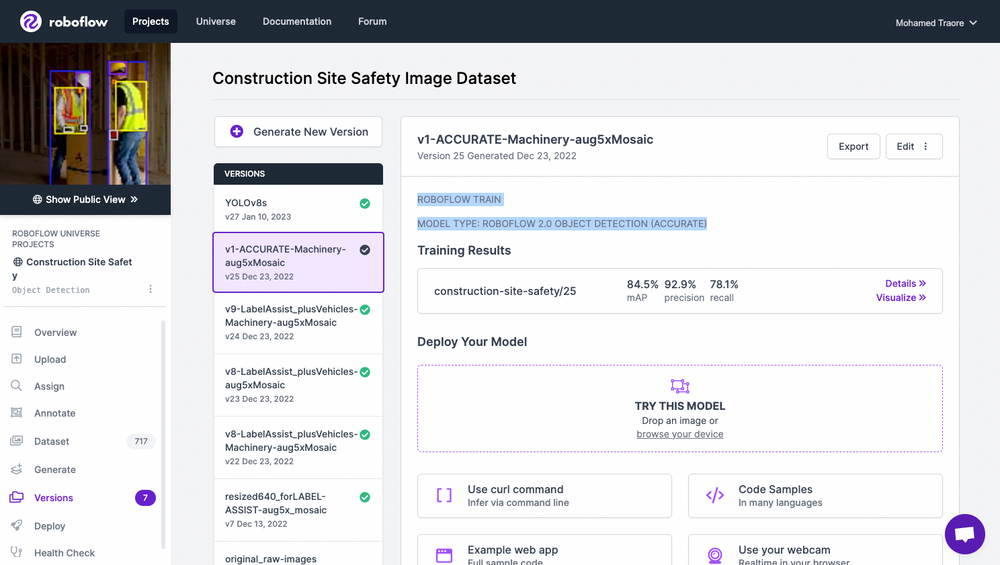This screenshot has width=1000, height=565.
Task: Select resized640_forLABEL-ASSIST v7 version
Action: pos(298,510)
